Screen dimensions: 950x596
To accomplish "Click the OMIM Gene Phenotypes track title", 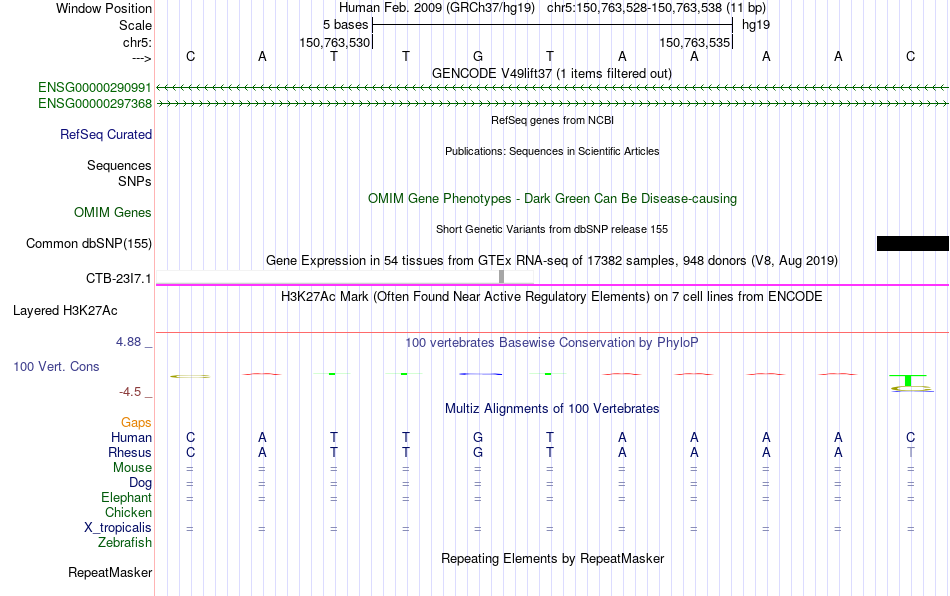I will (553, 199).
